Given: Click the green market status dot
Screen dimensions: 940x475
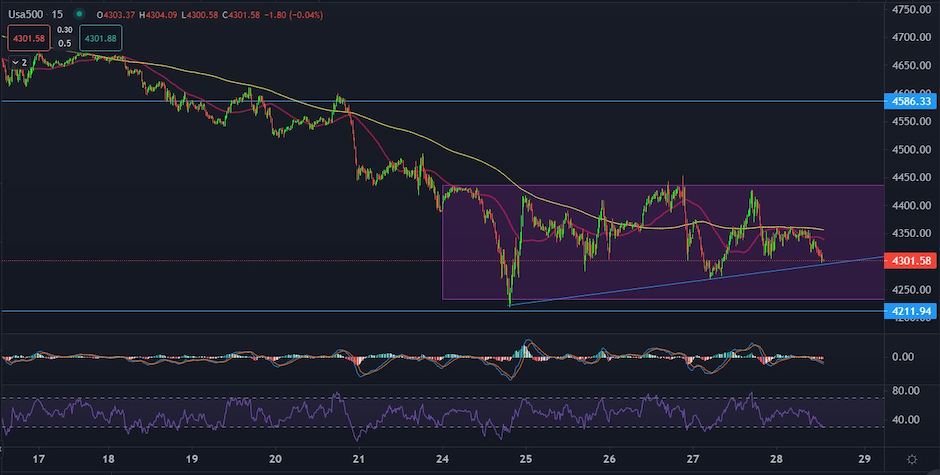Looking at the screenshot, I should [79, 14].
